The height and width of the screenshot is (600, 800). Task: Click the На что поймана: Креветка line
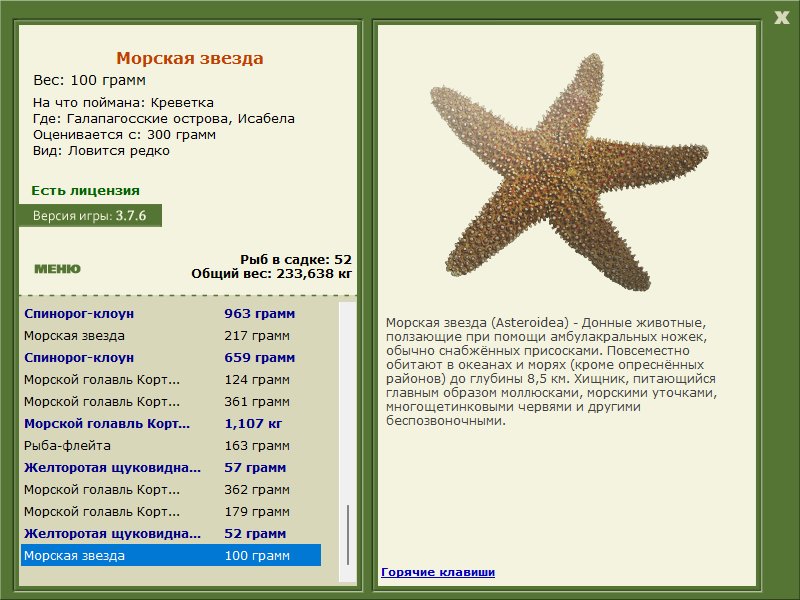(123, 103)
